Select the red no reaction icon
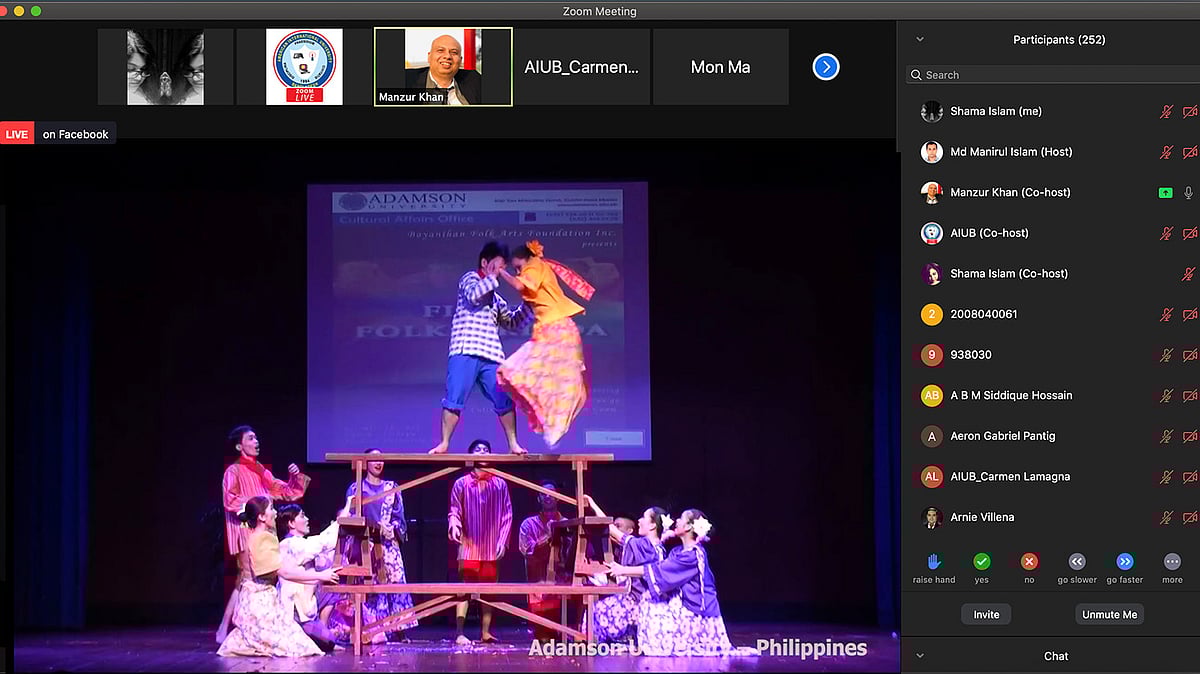 (x=1029, y=562)
